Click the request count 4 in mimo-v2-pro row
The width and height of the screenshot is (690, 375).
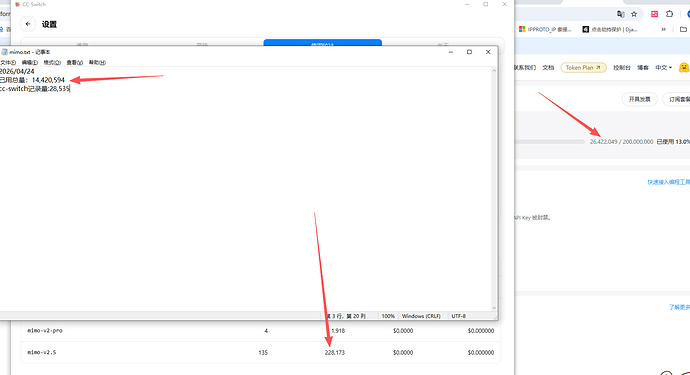click(x=266, y=331)
